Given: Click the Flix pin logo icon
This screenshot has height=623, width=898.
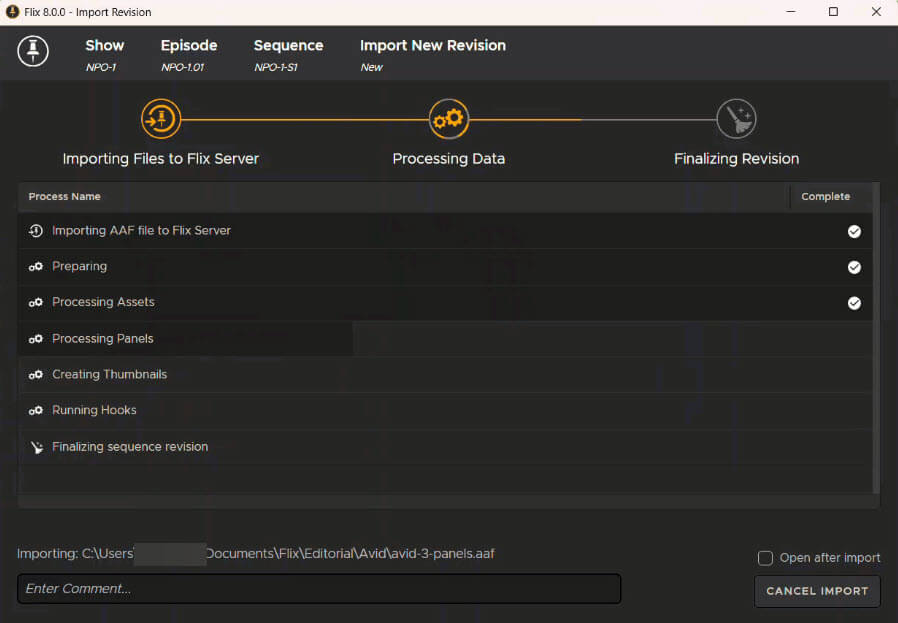Looking at the screenshot, I should point(33,52).
